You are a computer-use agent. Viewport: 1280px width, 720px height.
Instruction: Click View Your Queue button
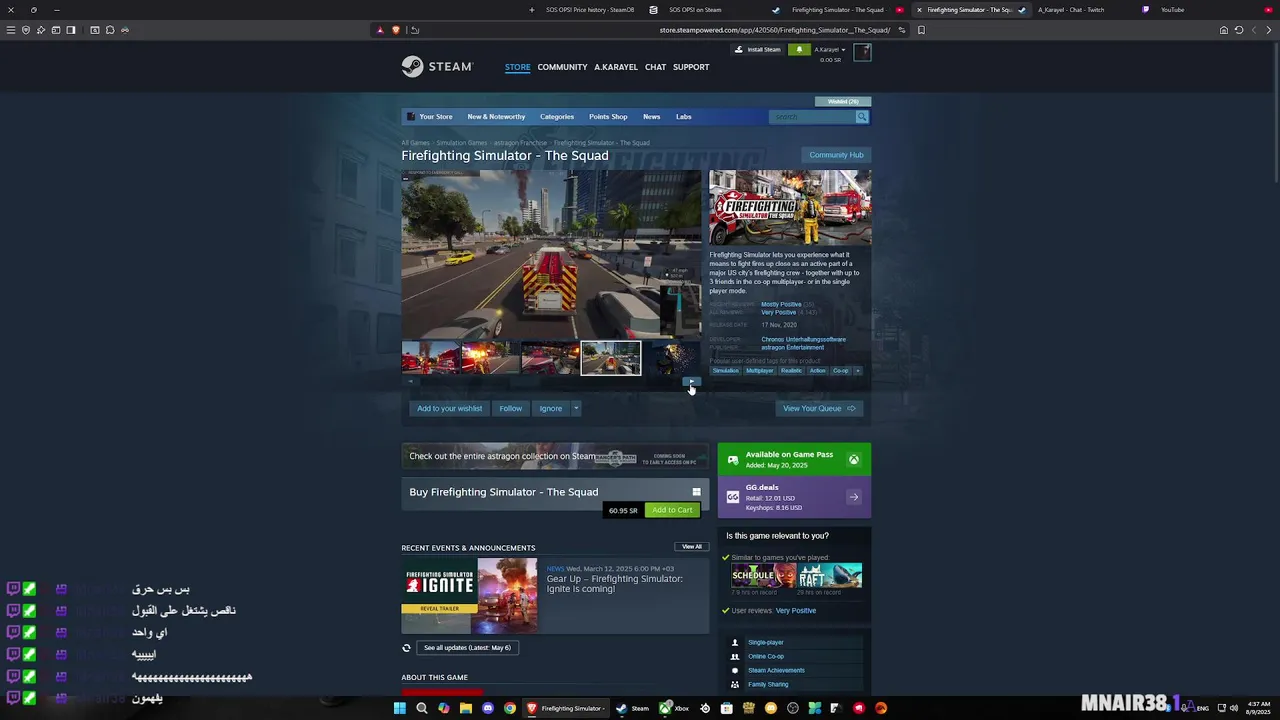[x=819, y=408]
